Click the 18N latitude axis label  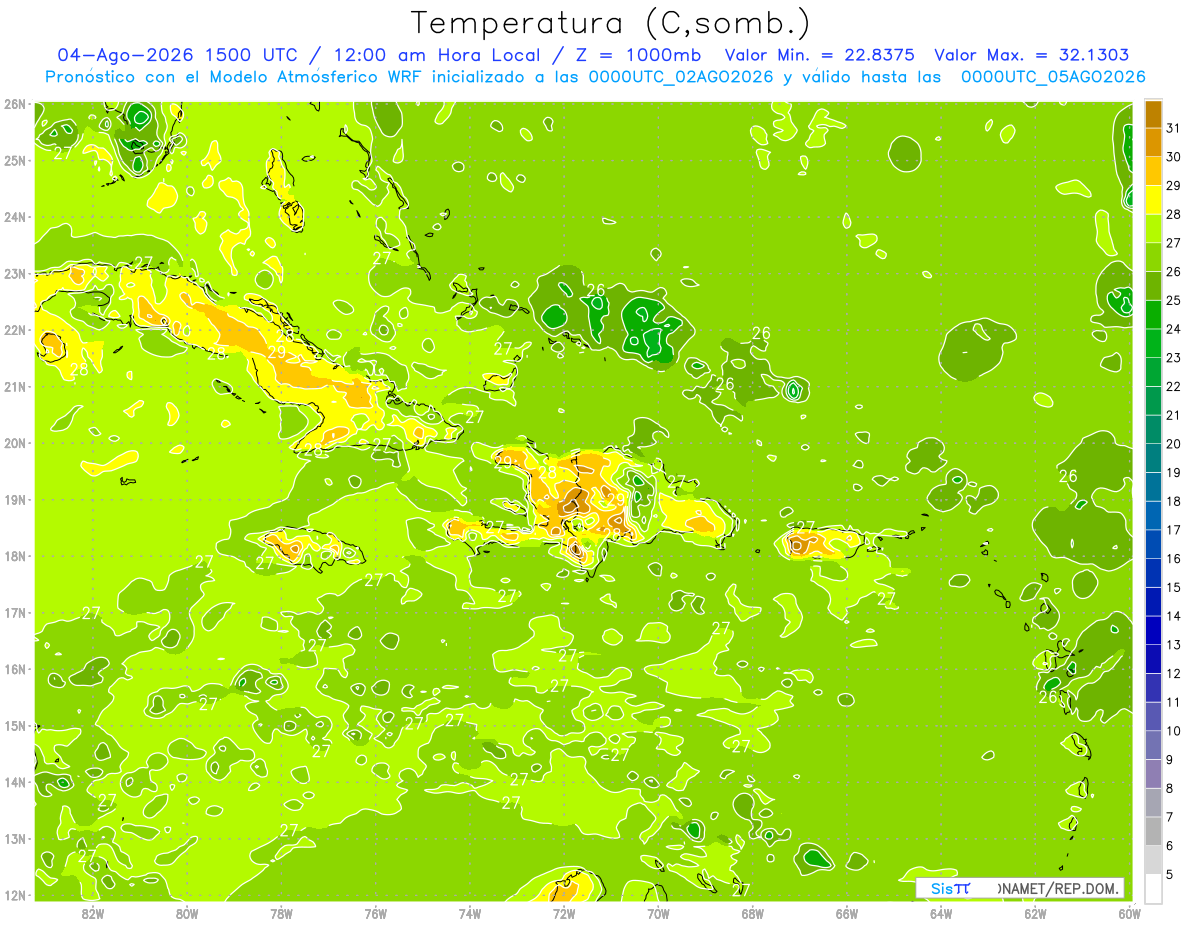[15, 556]
